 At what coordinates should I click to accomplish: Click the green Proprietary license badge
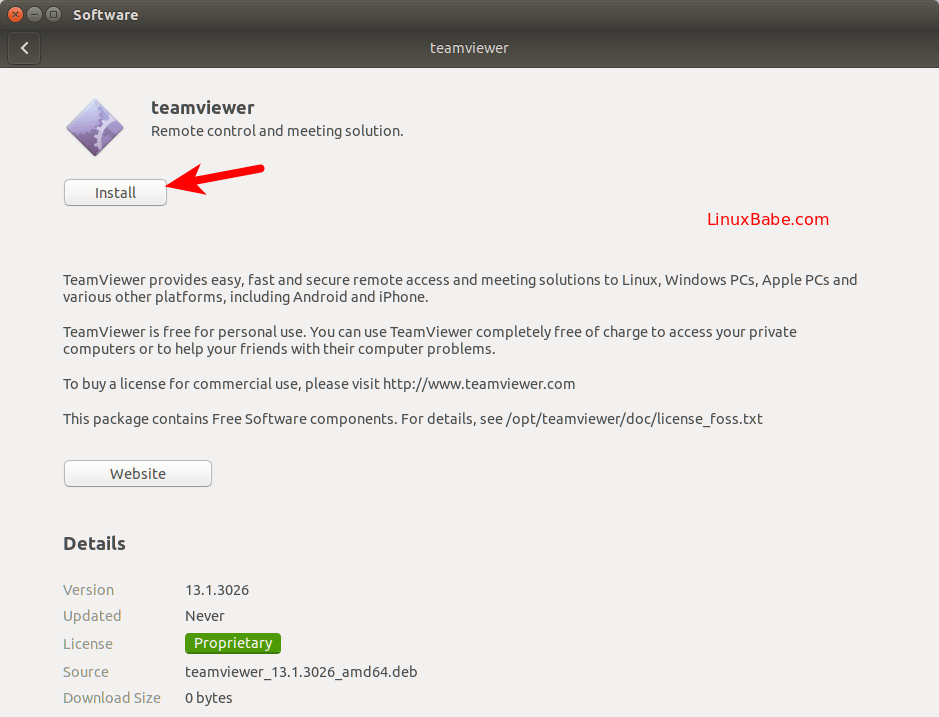point(233,643)
